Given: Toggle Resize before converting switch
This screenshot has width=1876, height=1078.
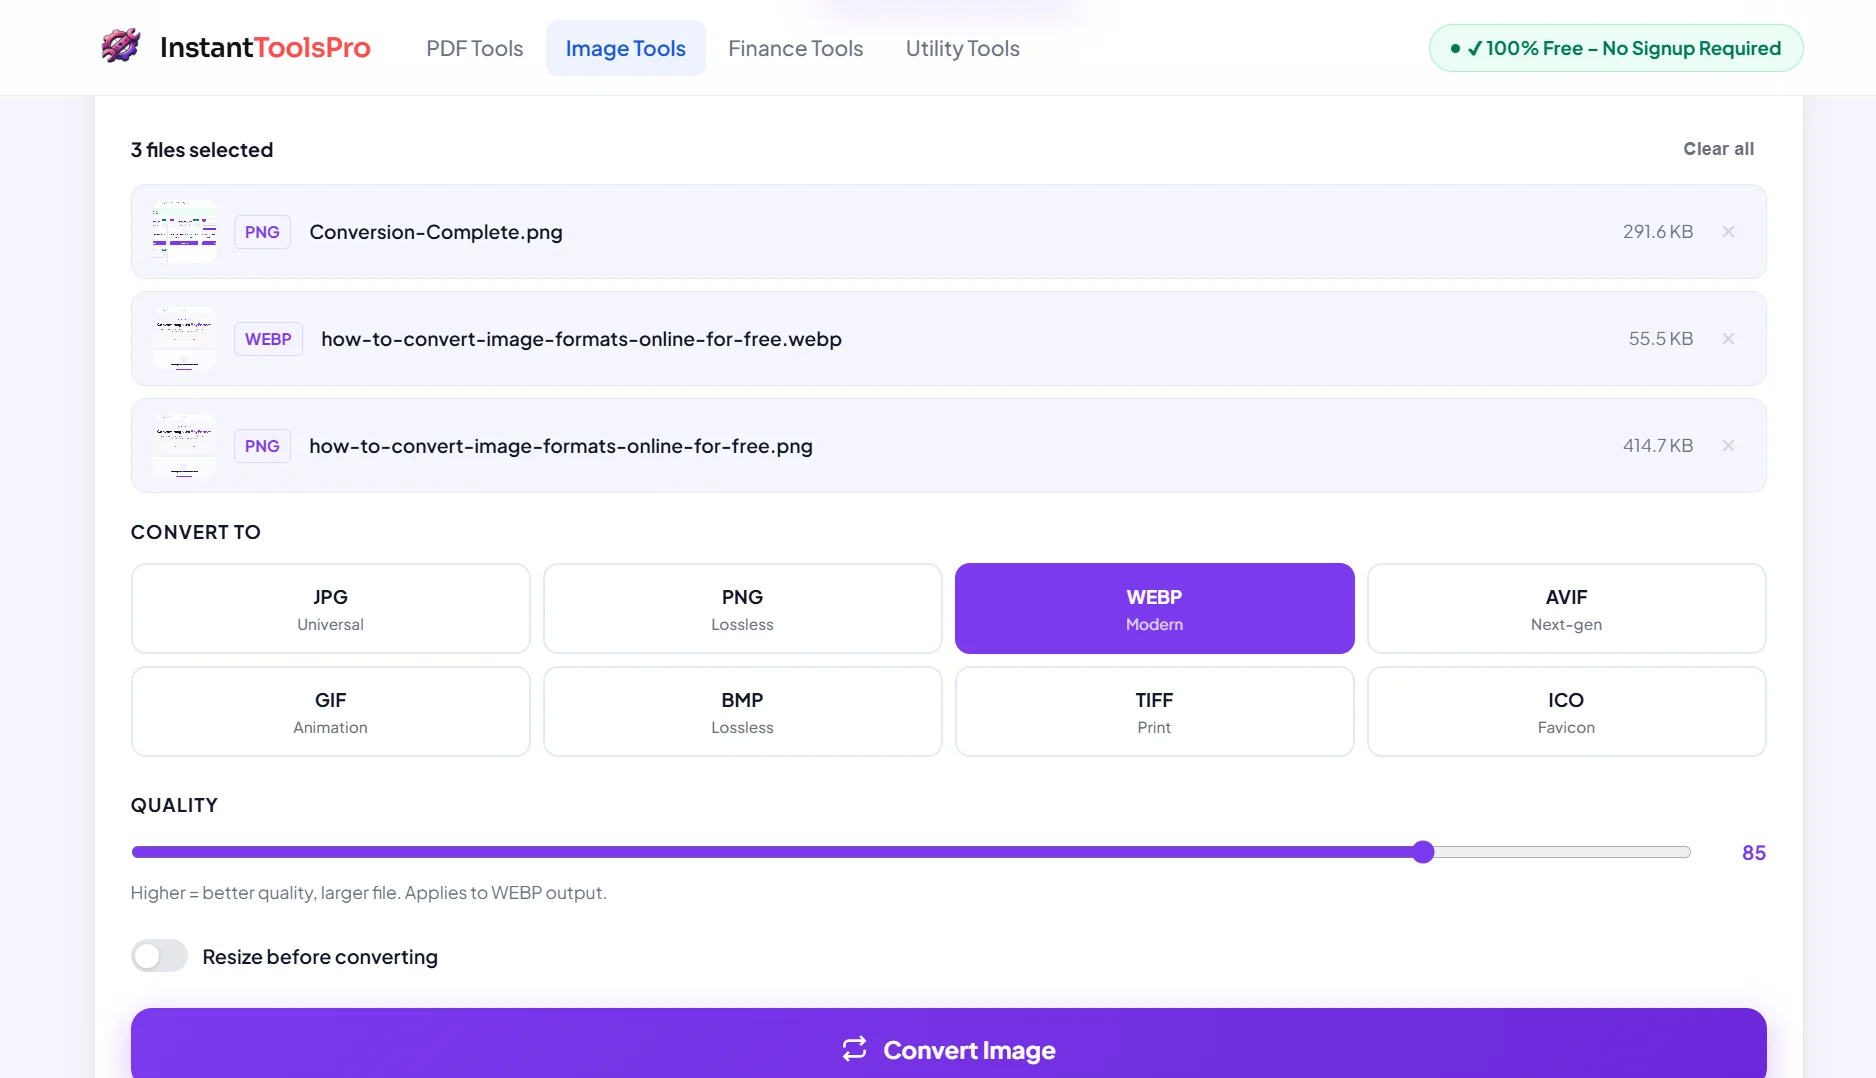Looking at the screenshot, I should (x=160, y=956).
